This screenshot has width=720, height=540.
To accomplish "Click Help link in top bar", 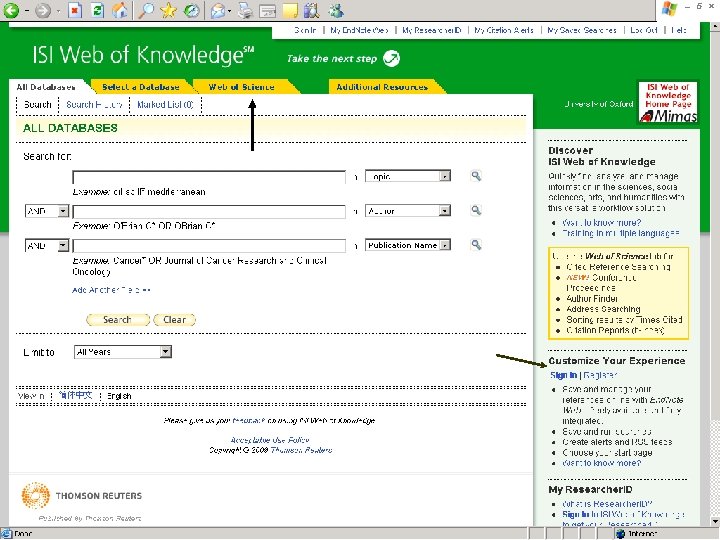I will point(679,30).
